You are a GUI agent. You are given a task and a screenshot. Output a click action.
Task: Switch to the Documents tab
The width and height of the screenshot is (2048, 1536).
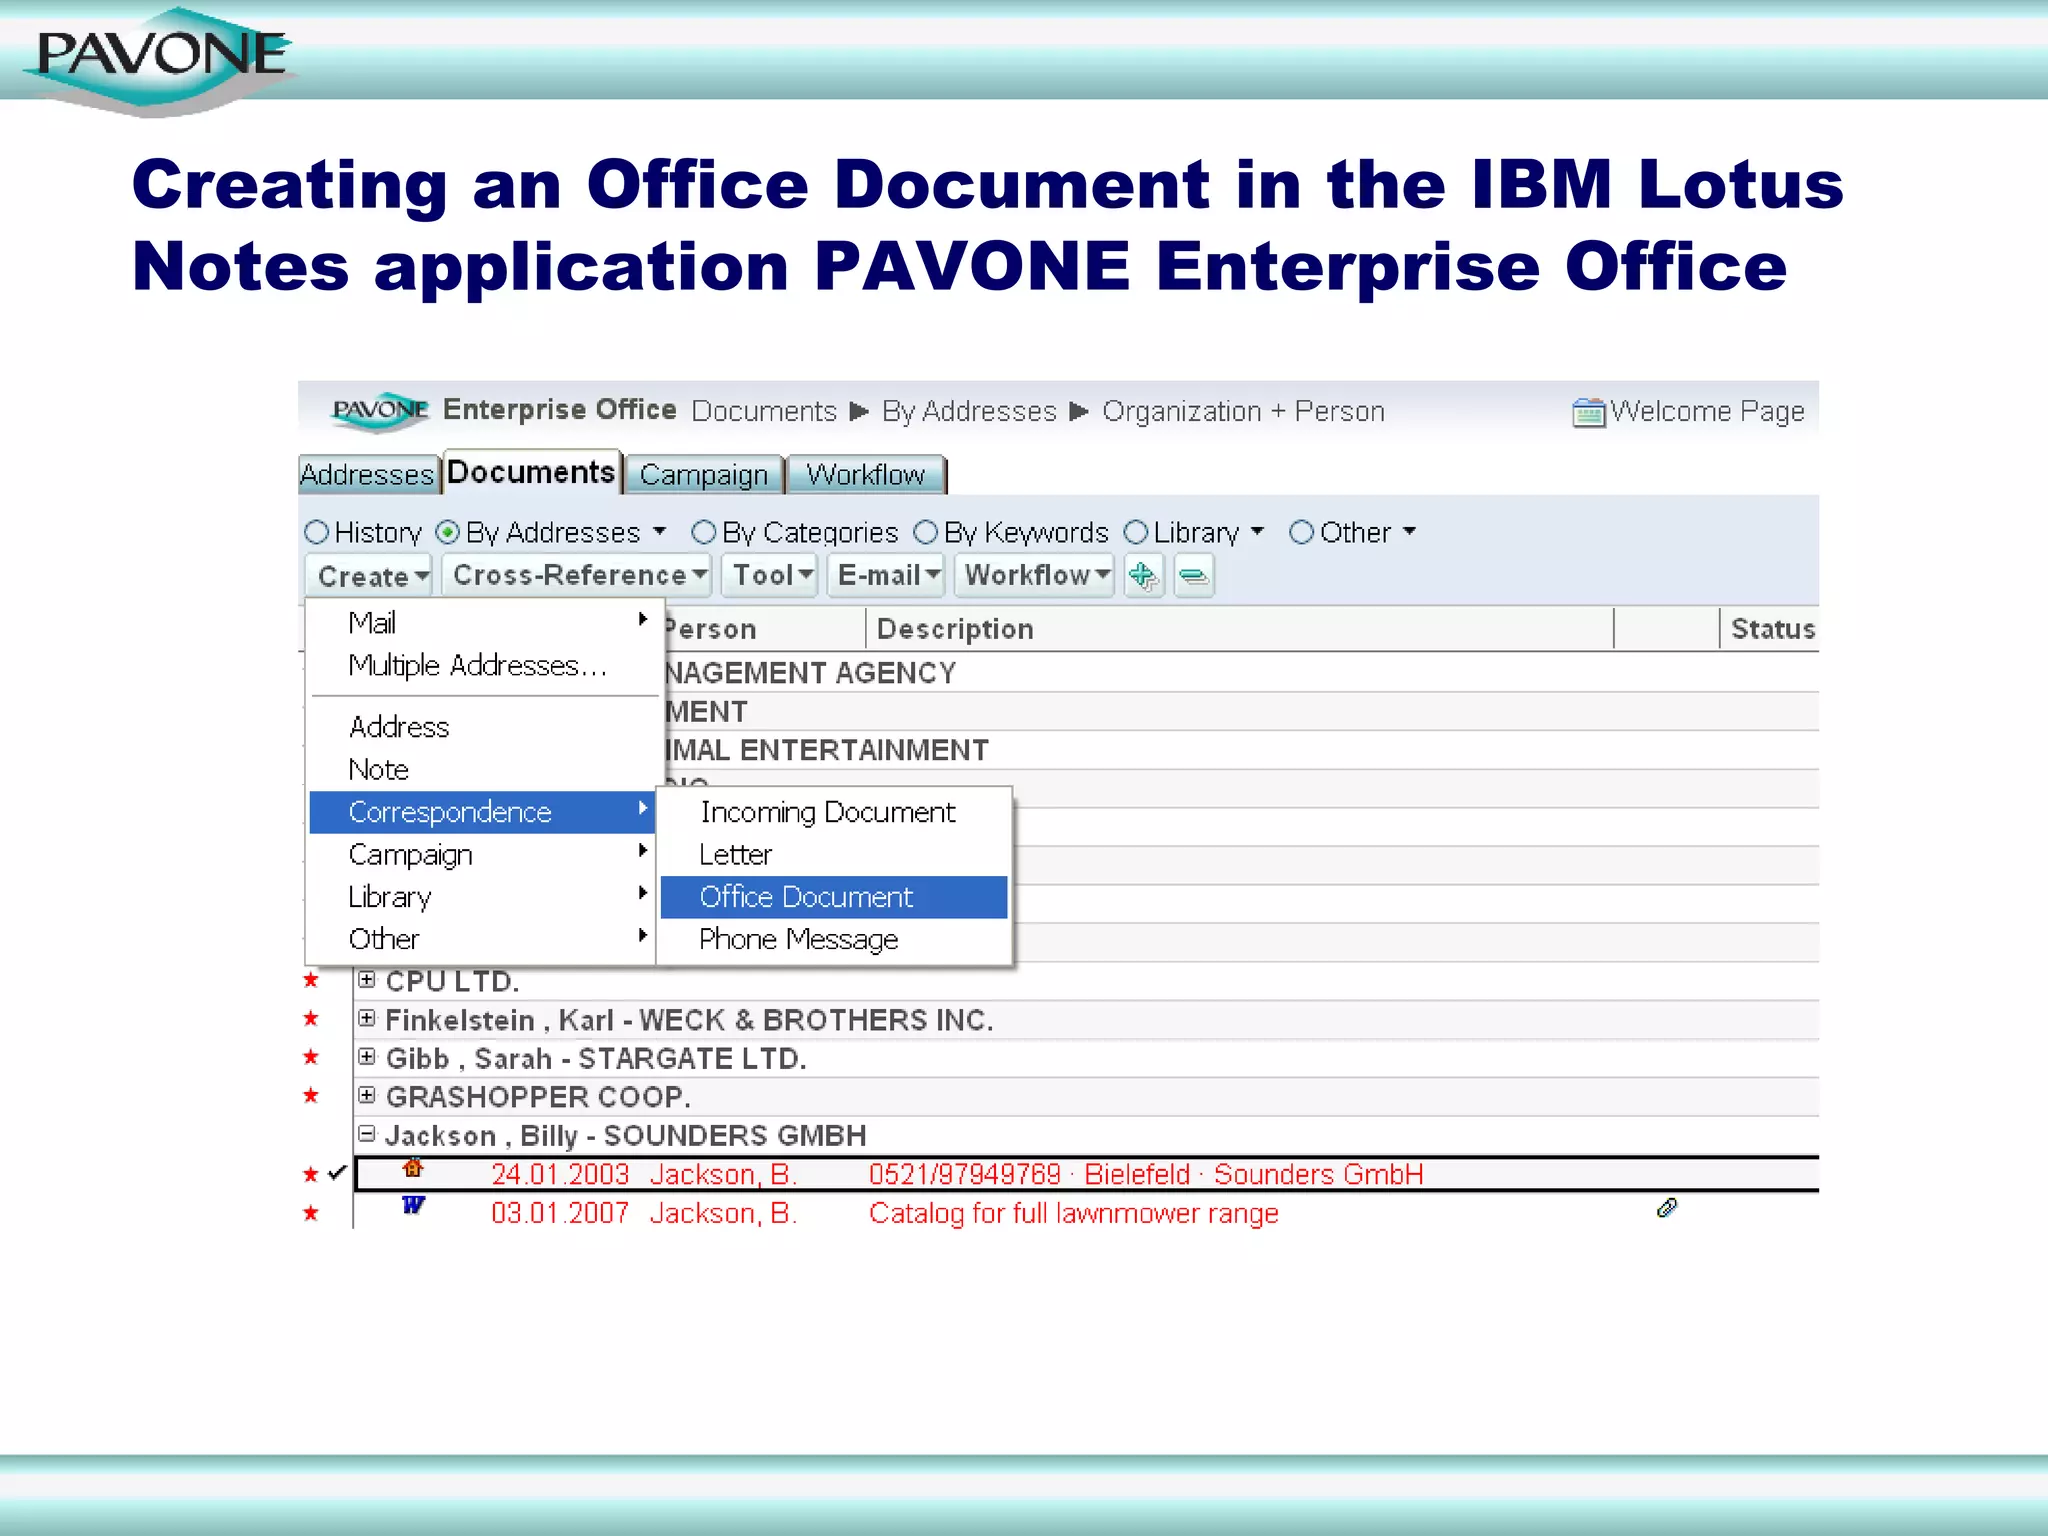pyautogui.click(x=531, y=471)
